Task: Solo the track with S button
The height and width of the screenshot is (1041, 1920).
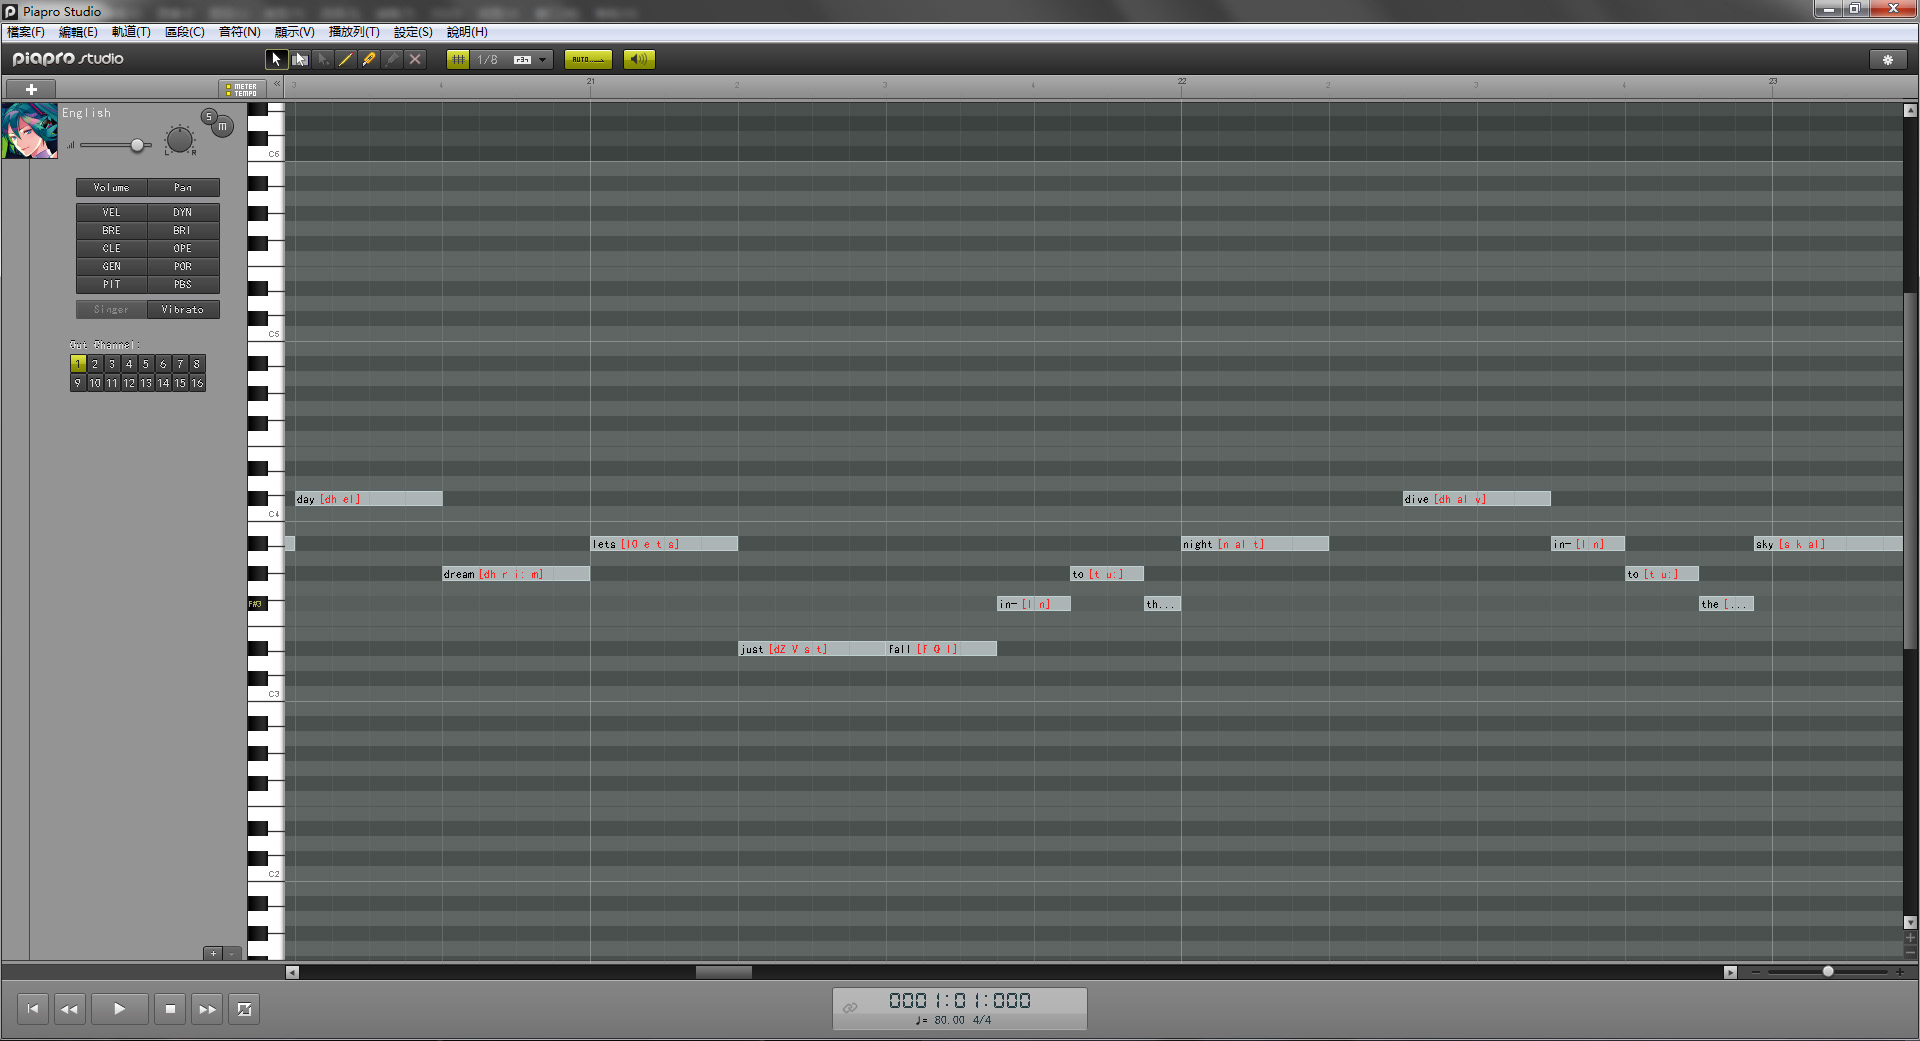Action: [209, 117]
